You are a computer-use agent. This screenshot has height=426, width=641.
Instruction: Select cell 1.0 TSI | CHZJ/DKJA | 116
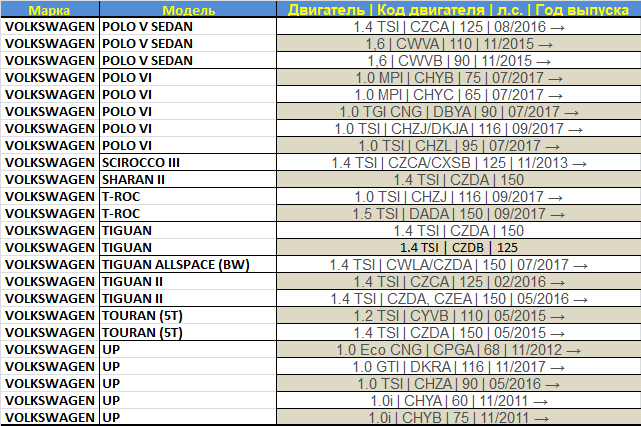(459, 129)
